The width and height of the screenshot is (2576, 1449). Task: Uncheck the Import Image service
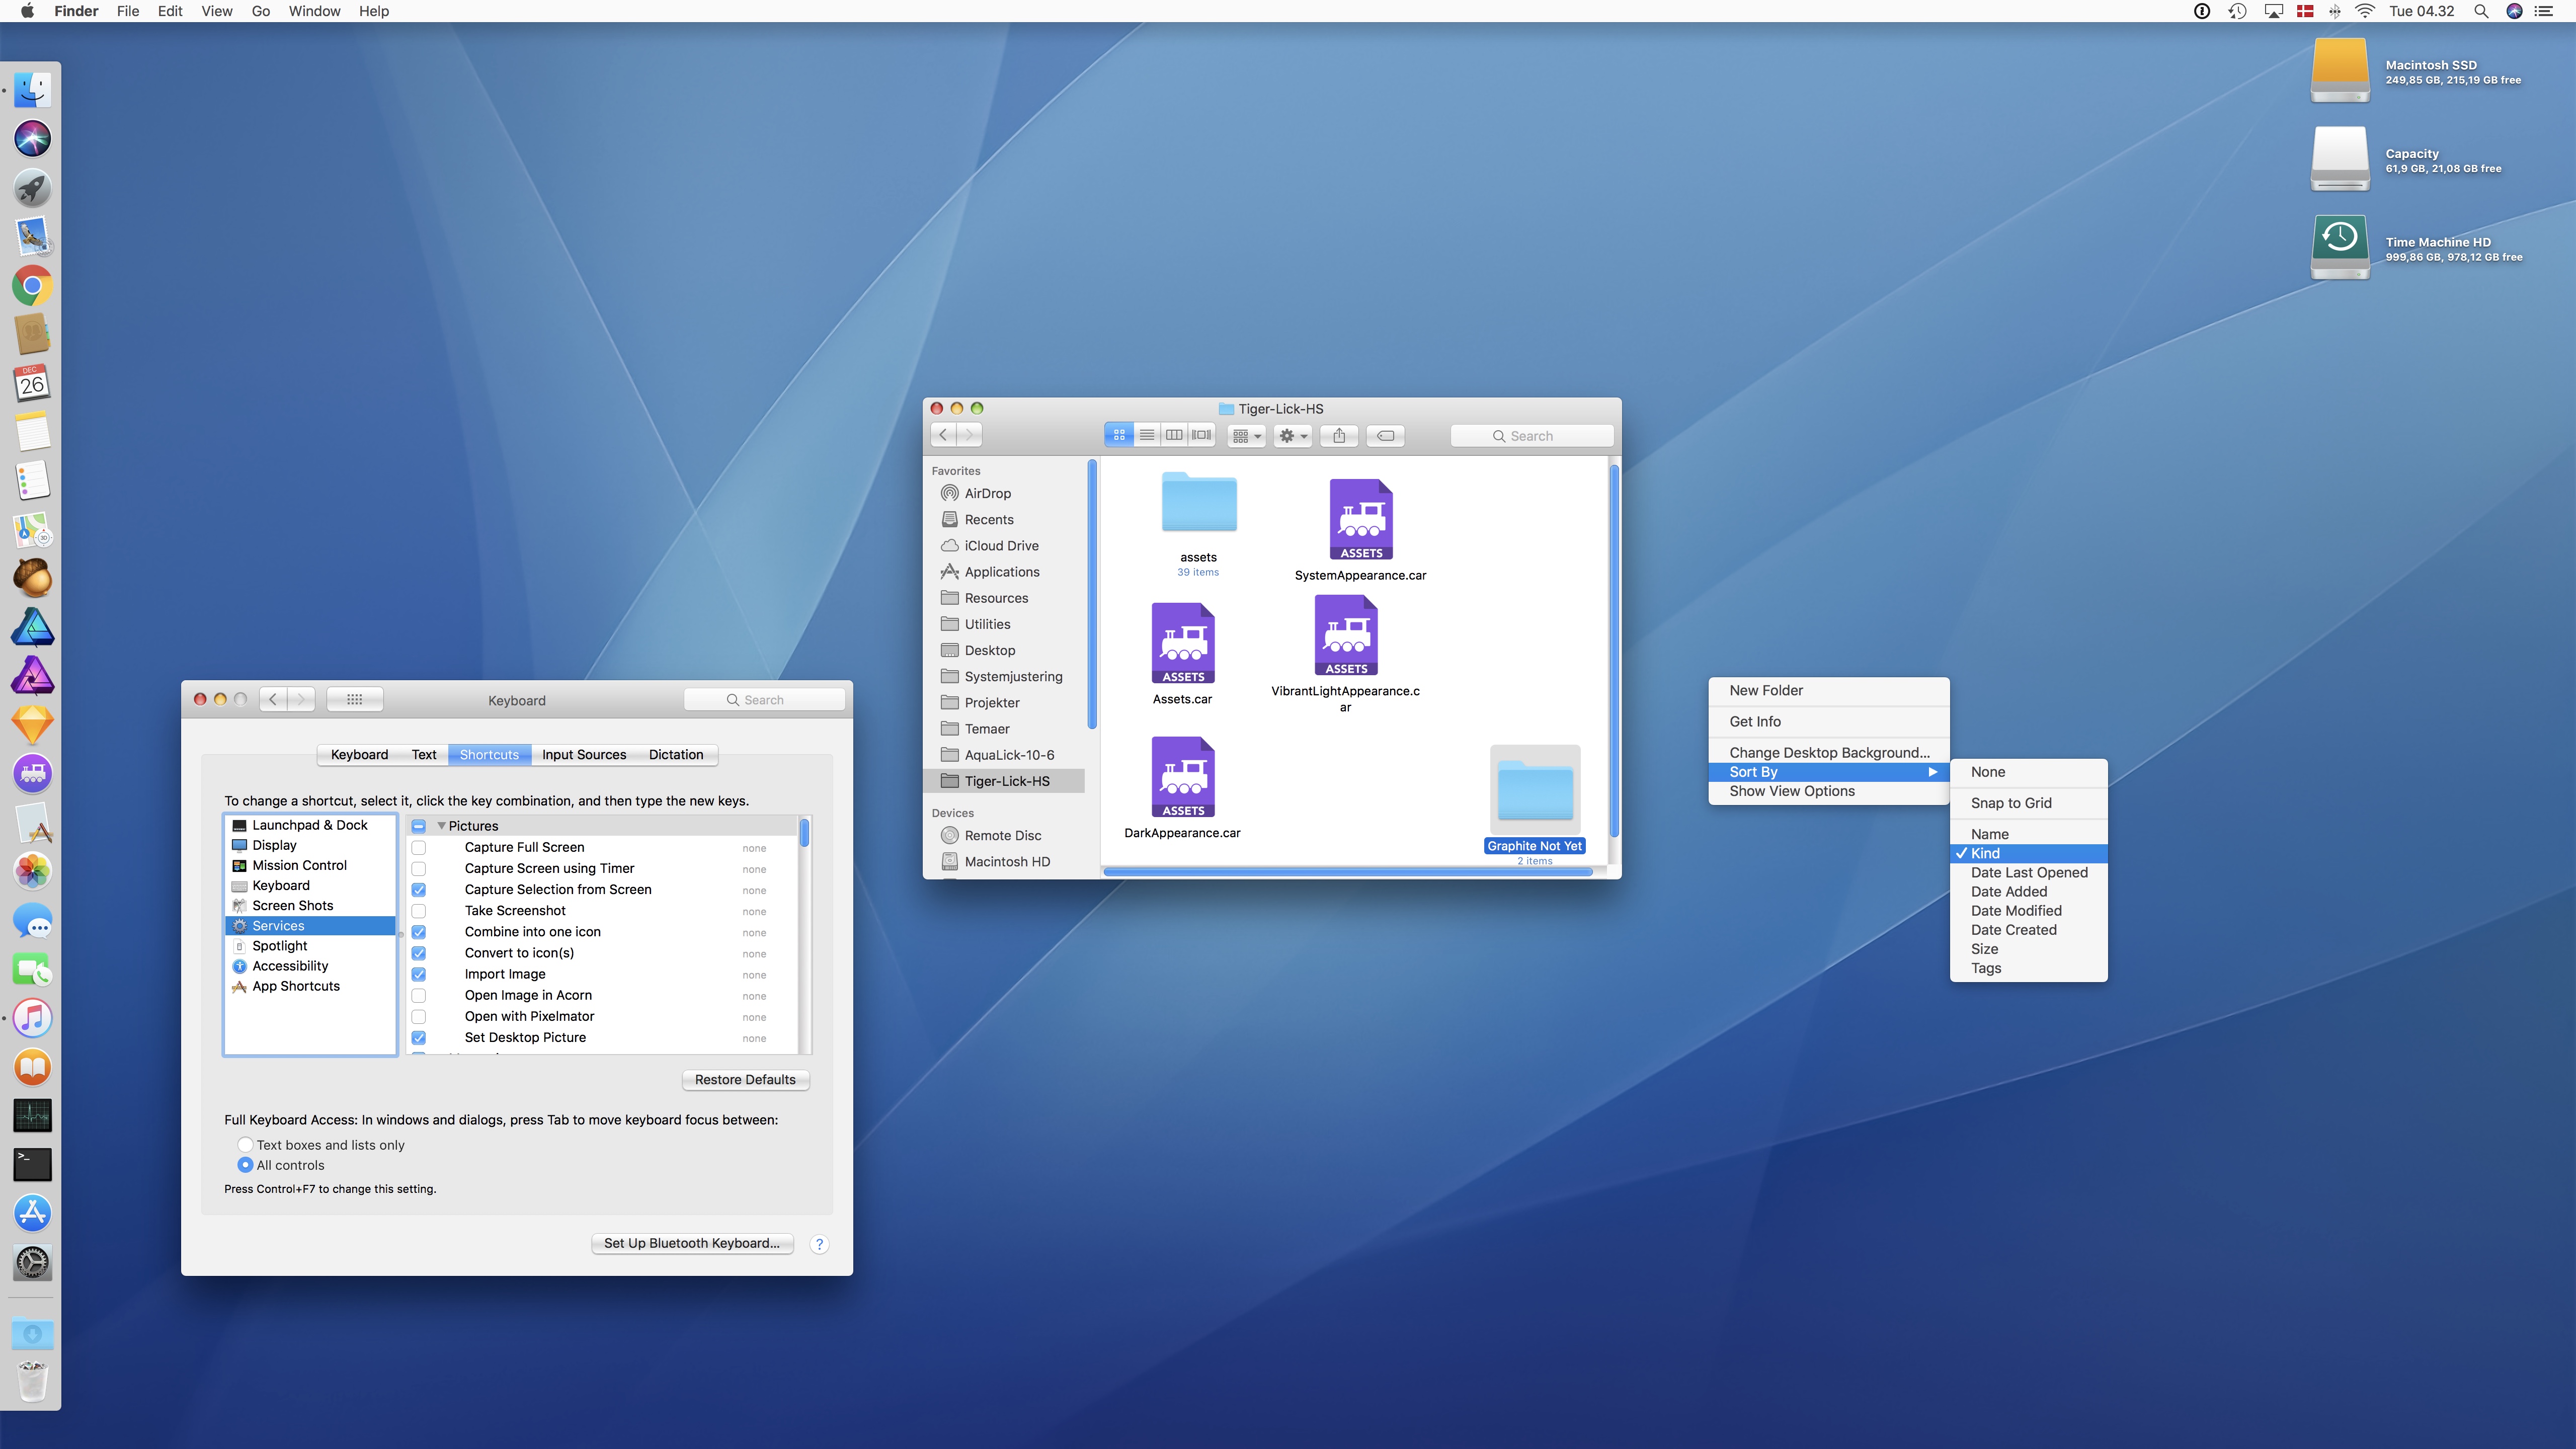tap(419, 974)
